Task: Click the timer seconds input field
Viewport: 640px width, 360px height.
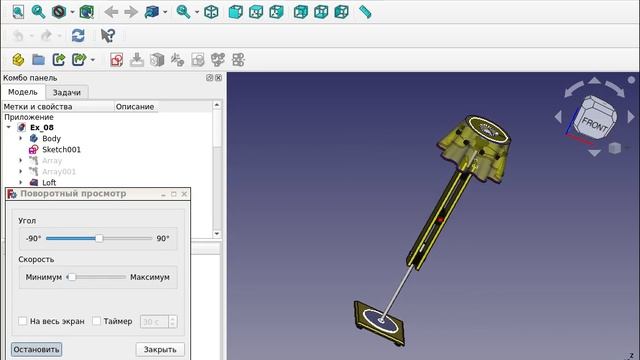Action: pyautogui.click(x=154, y=322)
